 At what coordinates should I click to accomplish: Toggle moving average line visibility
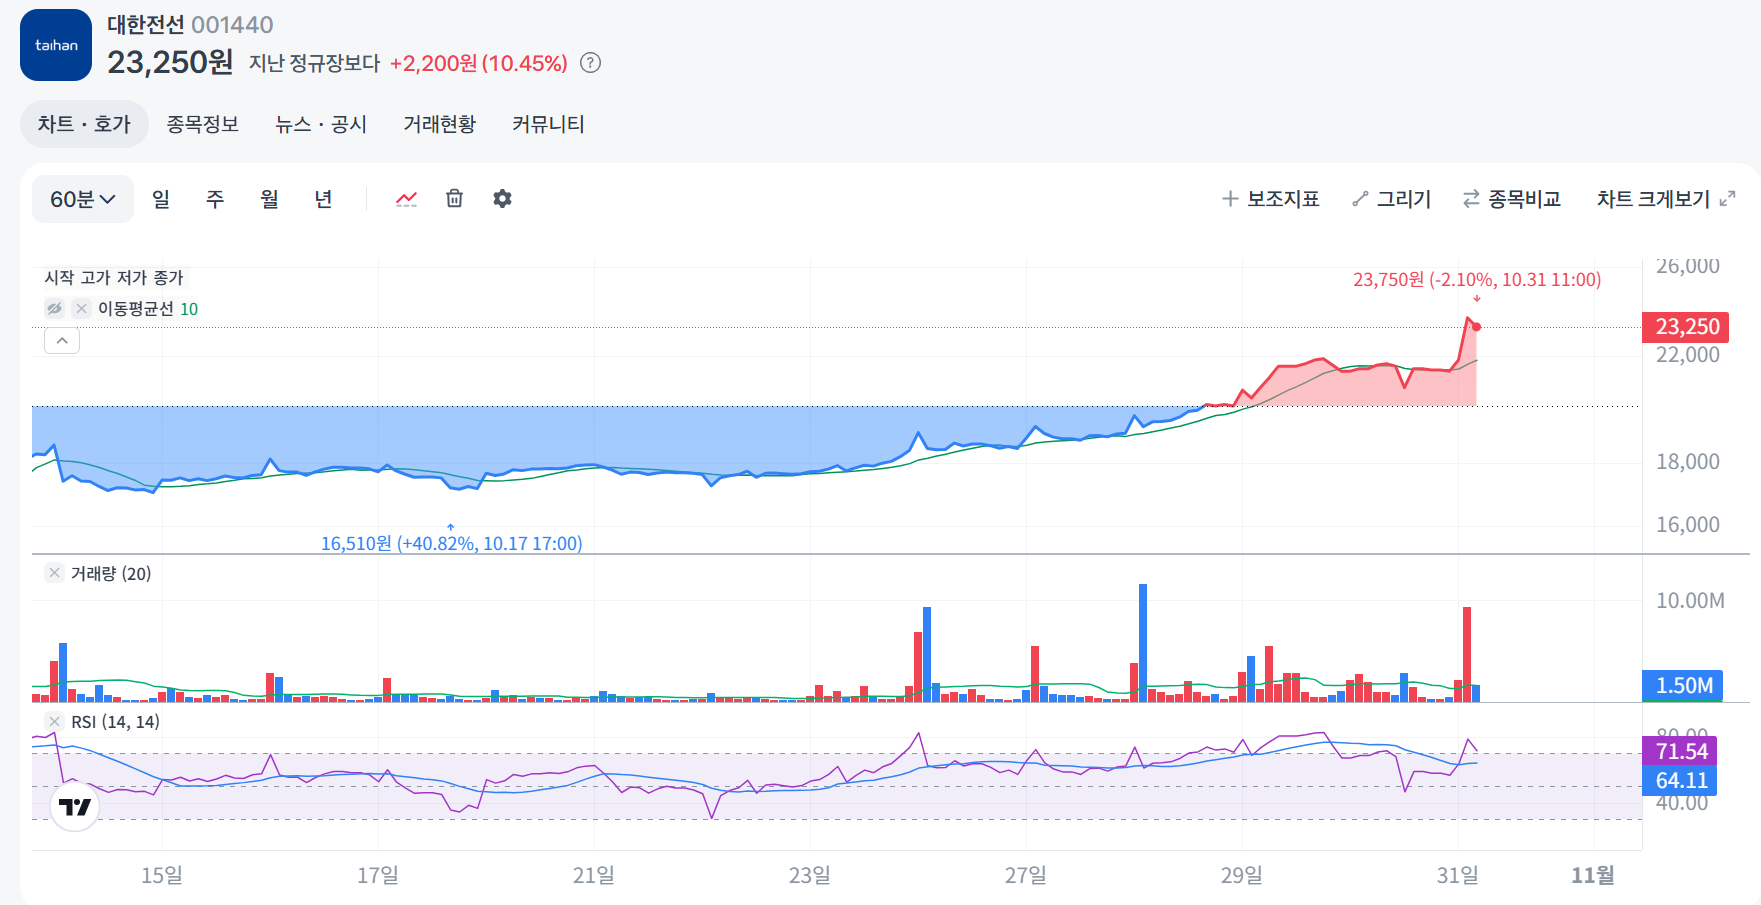55,309
